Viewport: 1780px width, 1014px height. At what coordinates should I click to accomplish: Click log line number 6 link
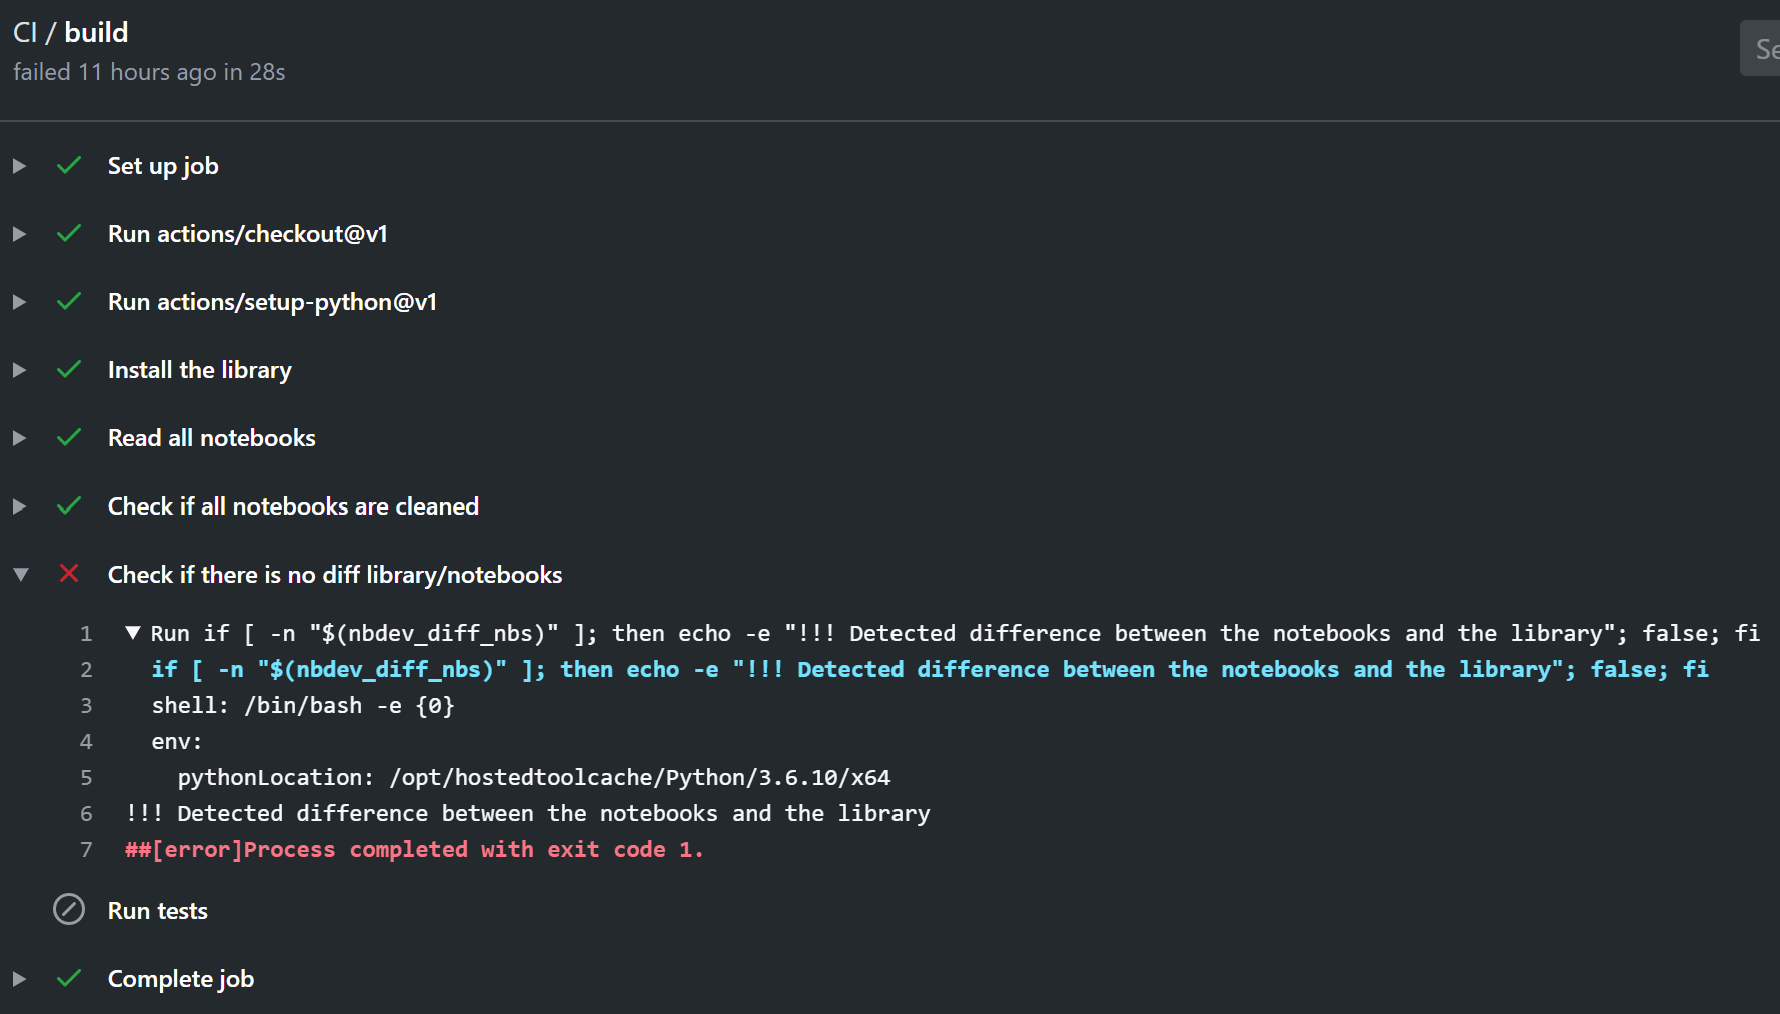click(x=86, y=814)
